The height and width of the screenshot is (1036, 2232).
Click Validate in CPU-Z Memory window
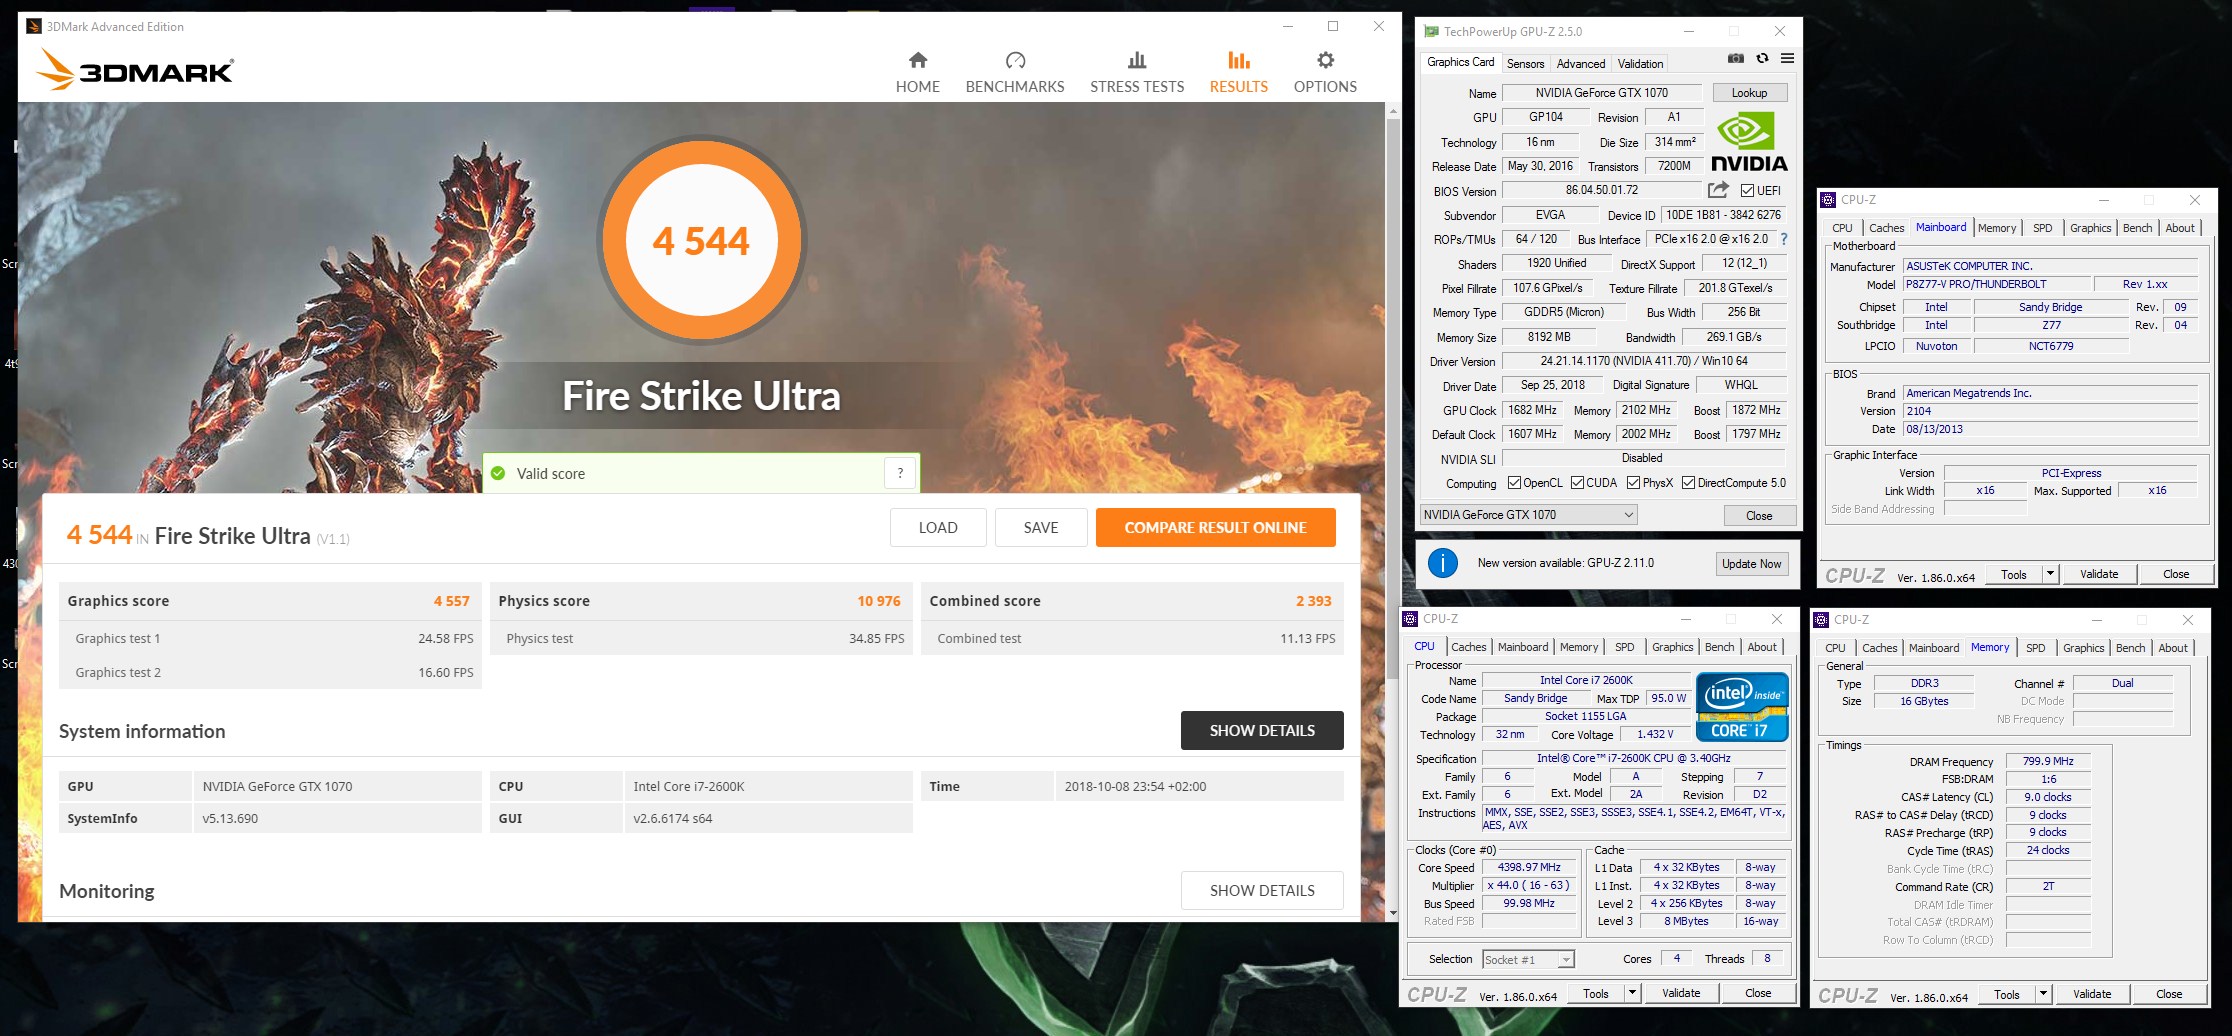coord(2092,994)
